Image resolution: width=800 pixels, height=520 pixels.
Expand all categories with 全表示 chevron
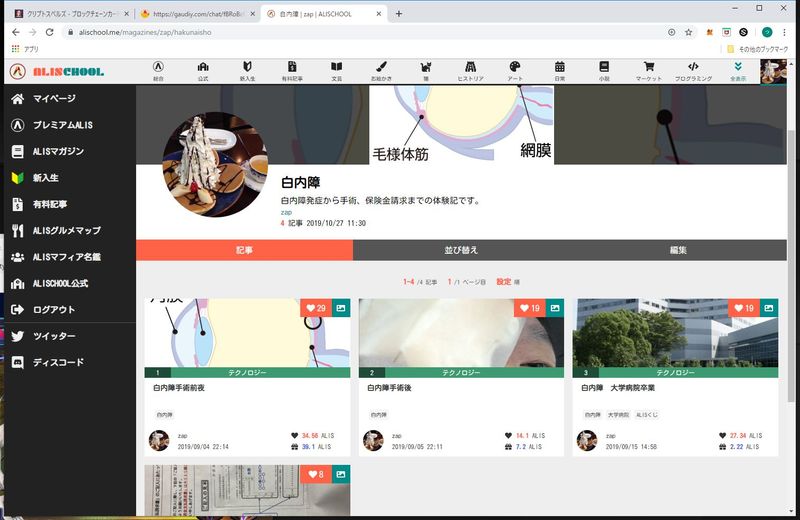click(x=738, y=70)
